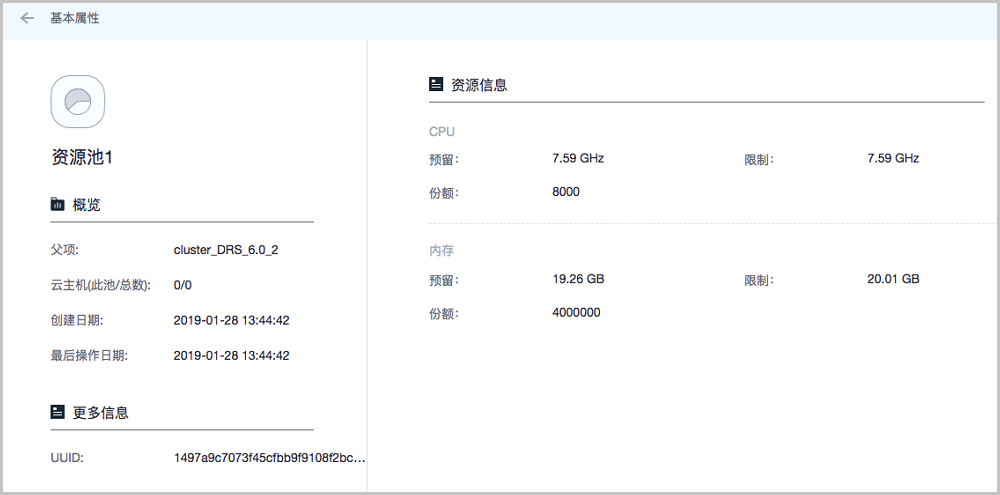
Task: Click the 资源池1 name heading
Action: pyautogui.click(x=87, y=158)
